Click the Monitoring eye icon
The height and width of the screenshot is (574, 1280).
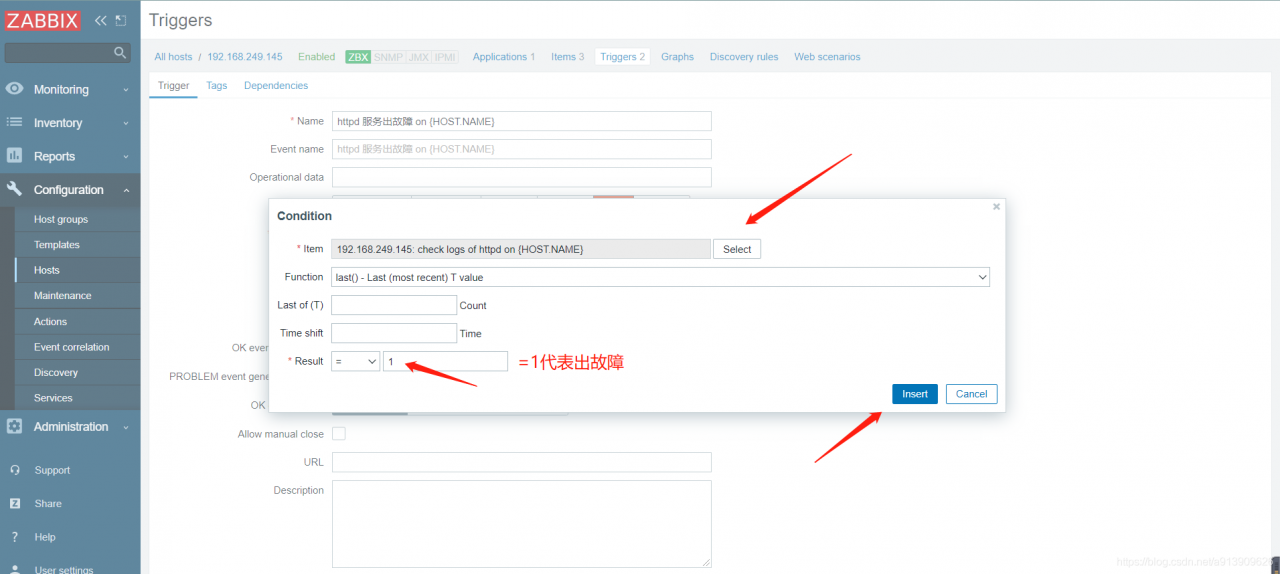click(14, 89)
